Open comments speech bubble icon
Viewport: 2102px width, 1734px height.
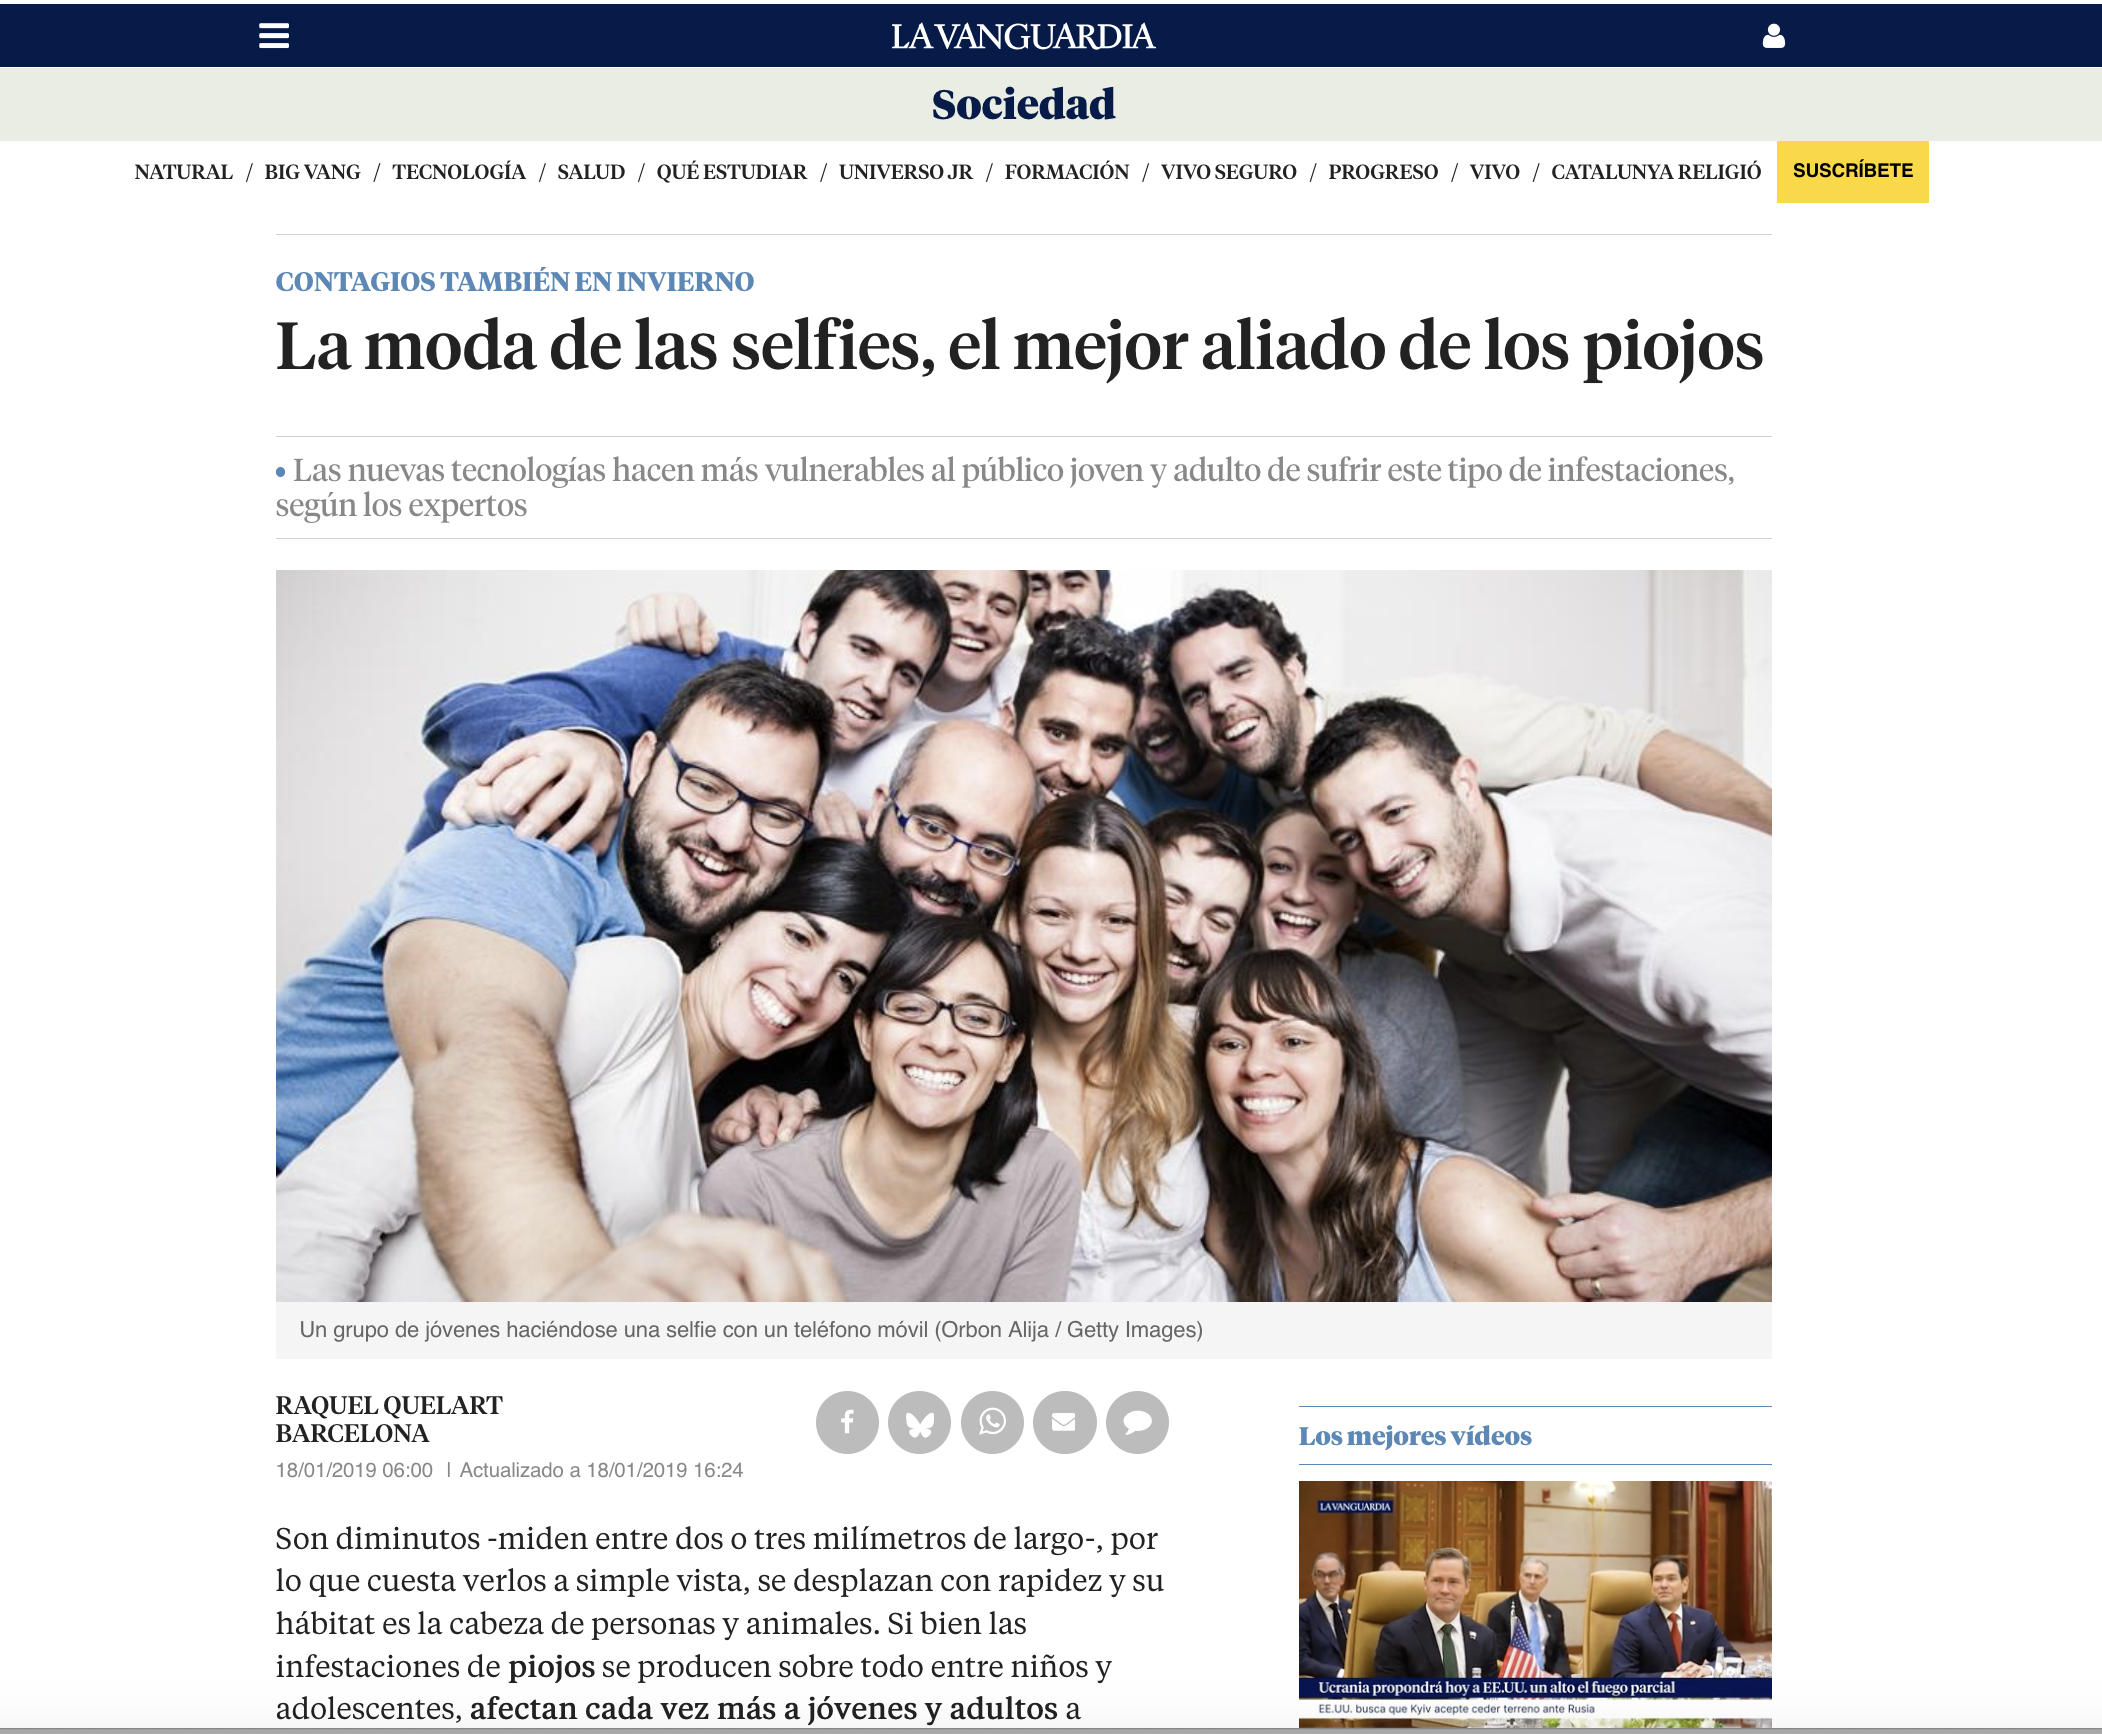click(x=1137, y=1422)
